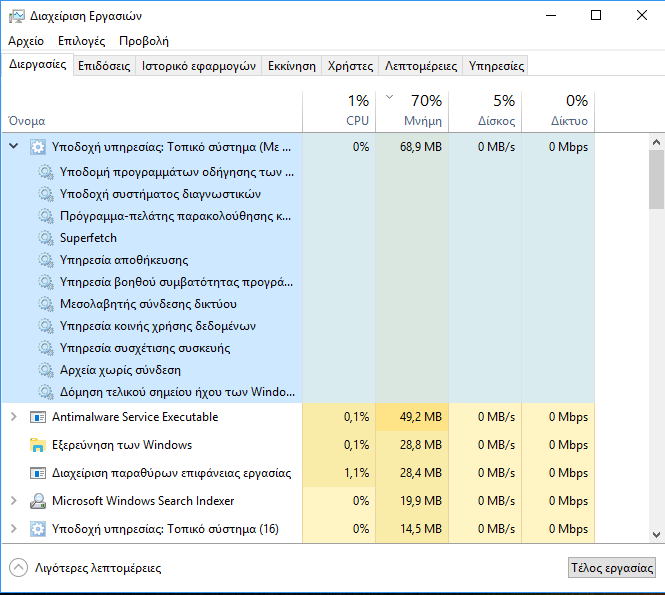Click gear icon beside Υπηρεσία κοινής χρήσης δεδομένων
The height and width of the screenshot is (595, 665).
(46, 327)
